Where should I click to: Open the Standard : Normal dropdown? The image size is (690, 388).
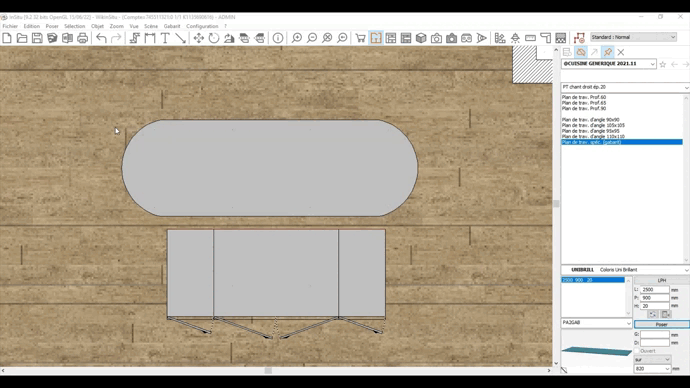633,37
